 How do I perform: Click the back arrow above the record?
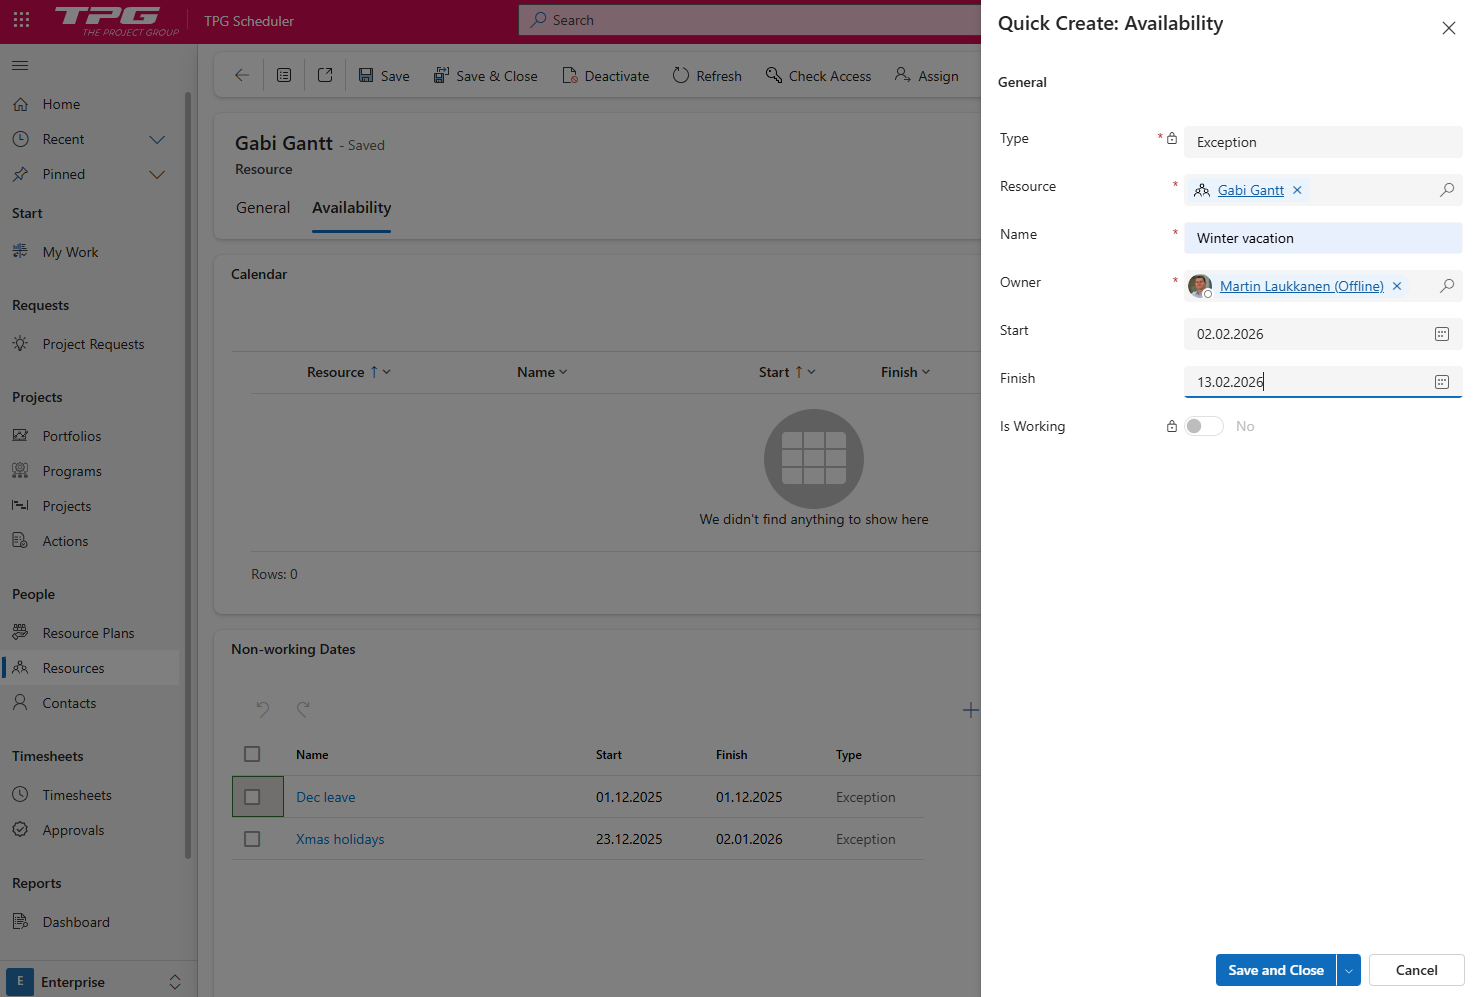(x=241, y=75)
